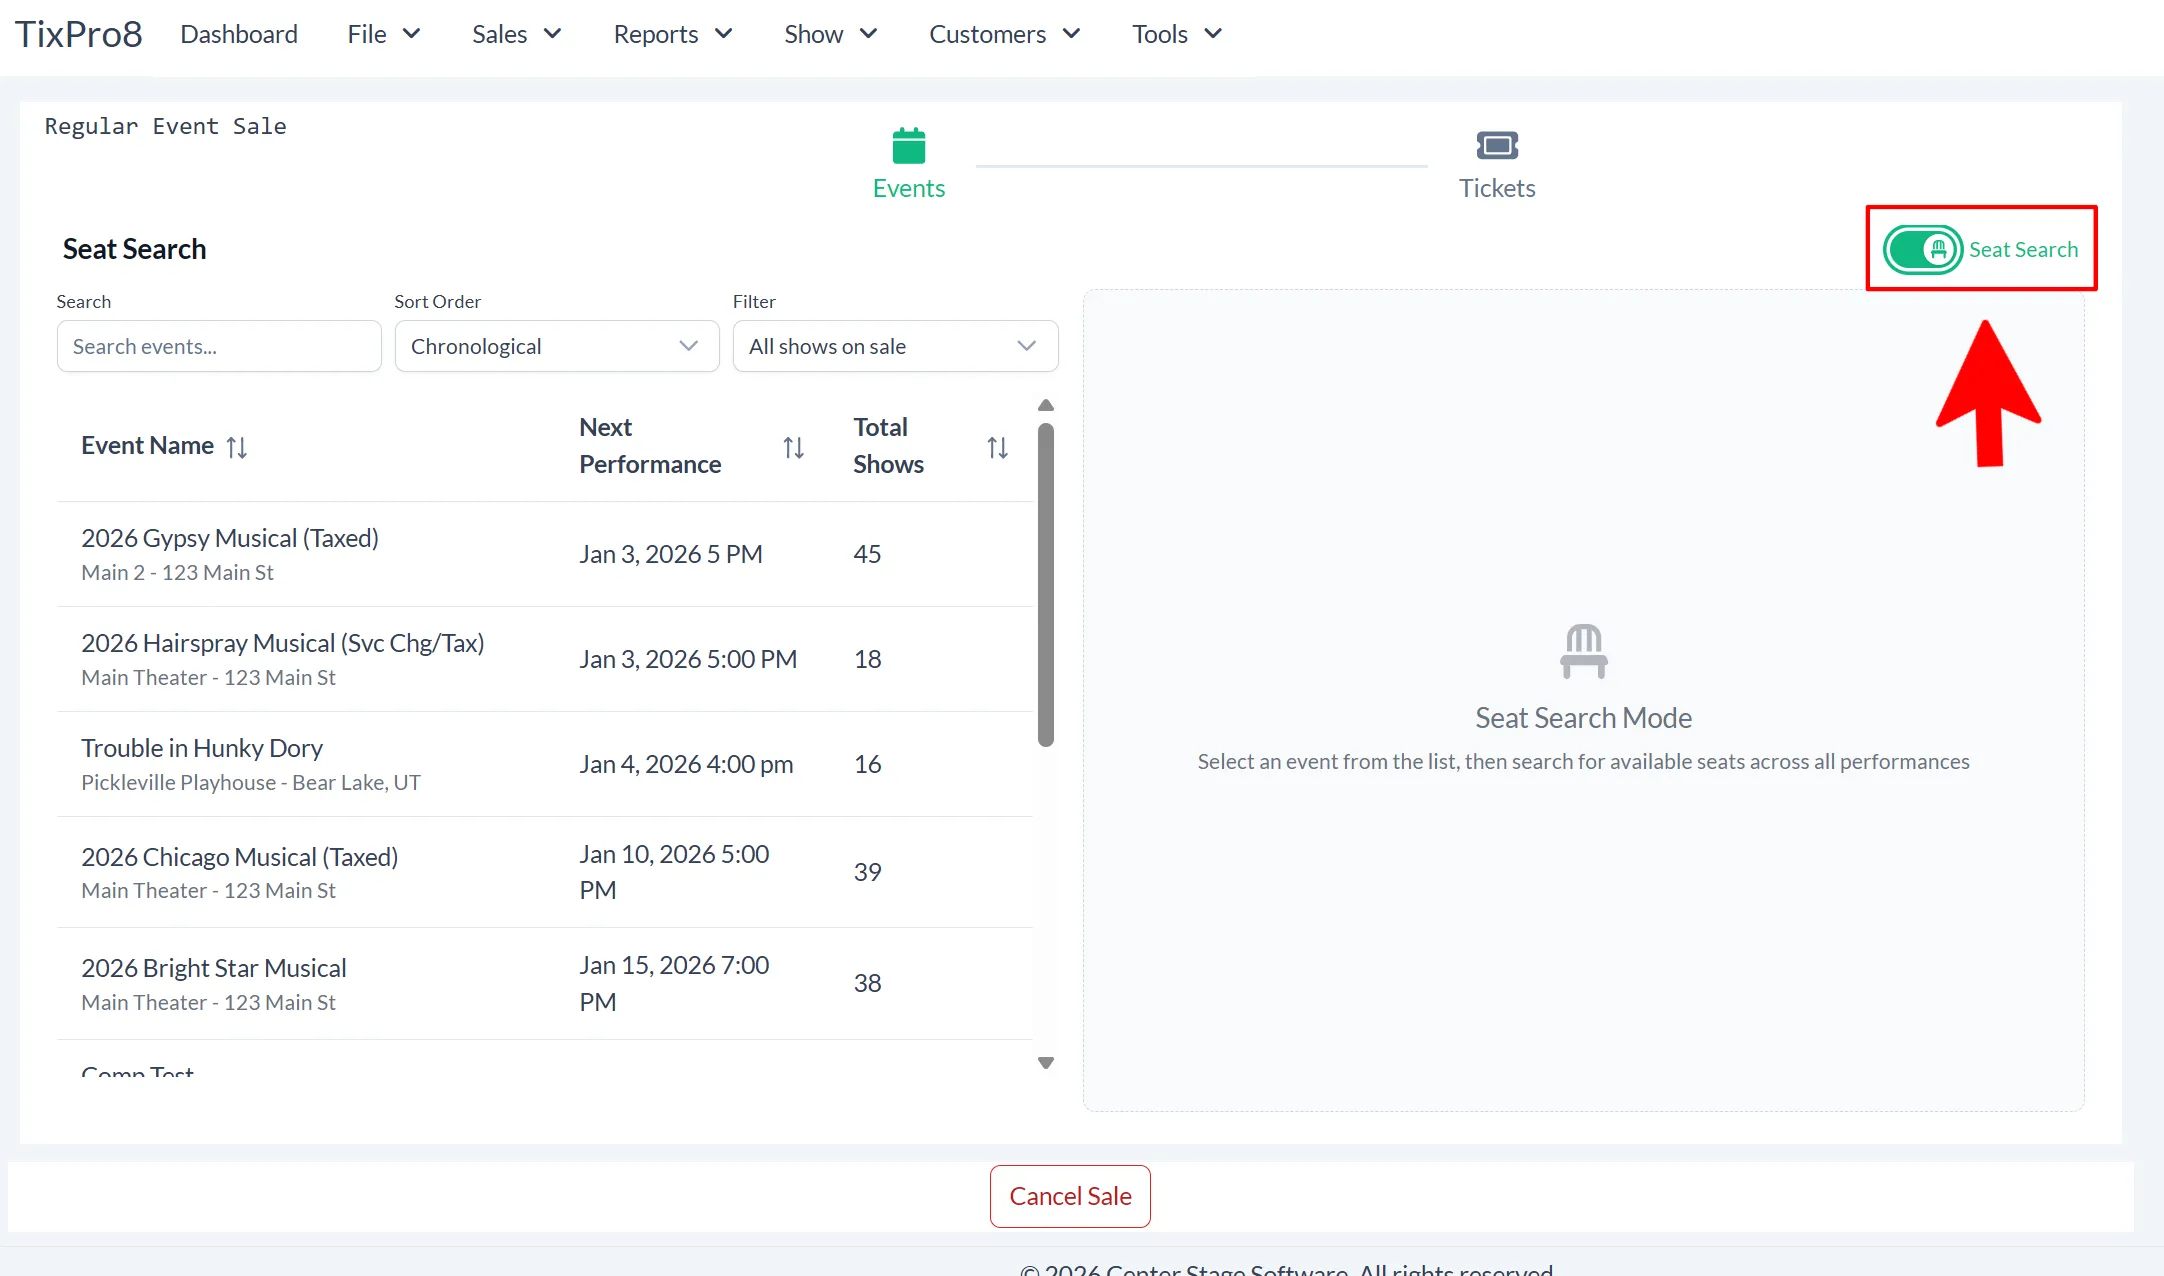Image resolution: width=2164 pixels, height=1276 pixels.
Task: Select 2026 Hairspray Musical event row
Action: click(544, 659)
